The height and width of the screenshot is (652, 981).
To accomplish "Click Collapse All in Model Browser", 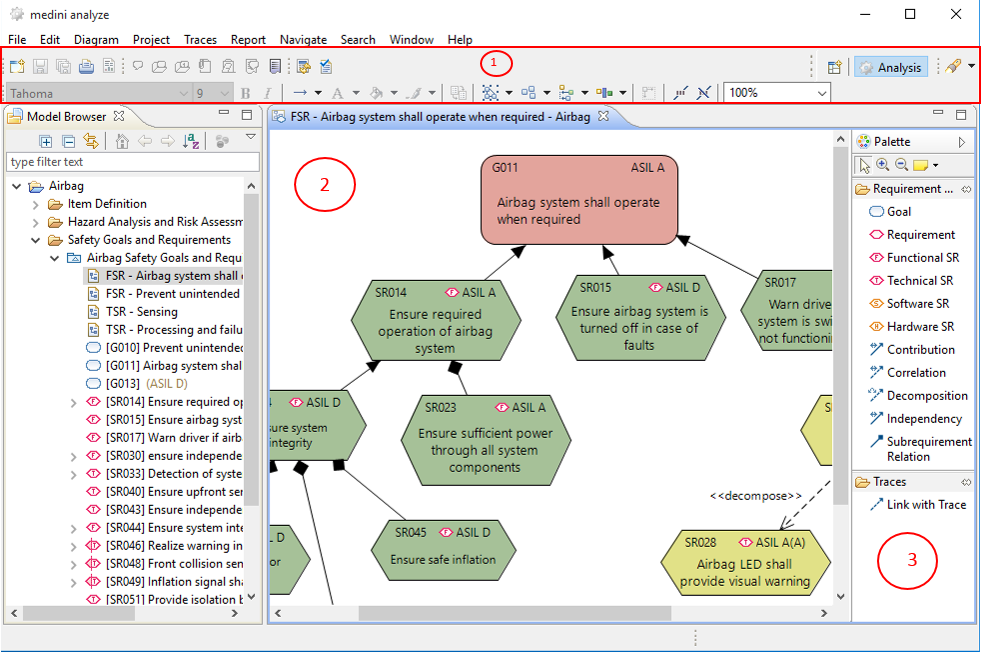I will pyautogui.click(x=68, y=141).
